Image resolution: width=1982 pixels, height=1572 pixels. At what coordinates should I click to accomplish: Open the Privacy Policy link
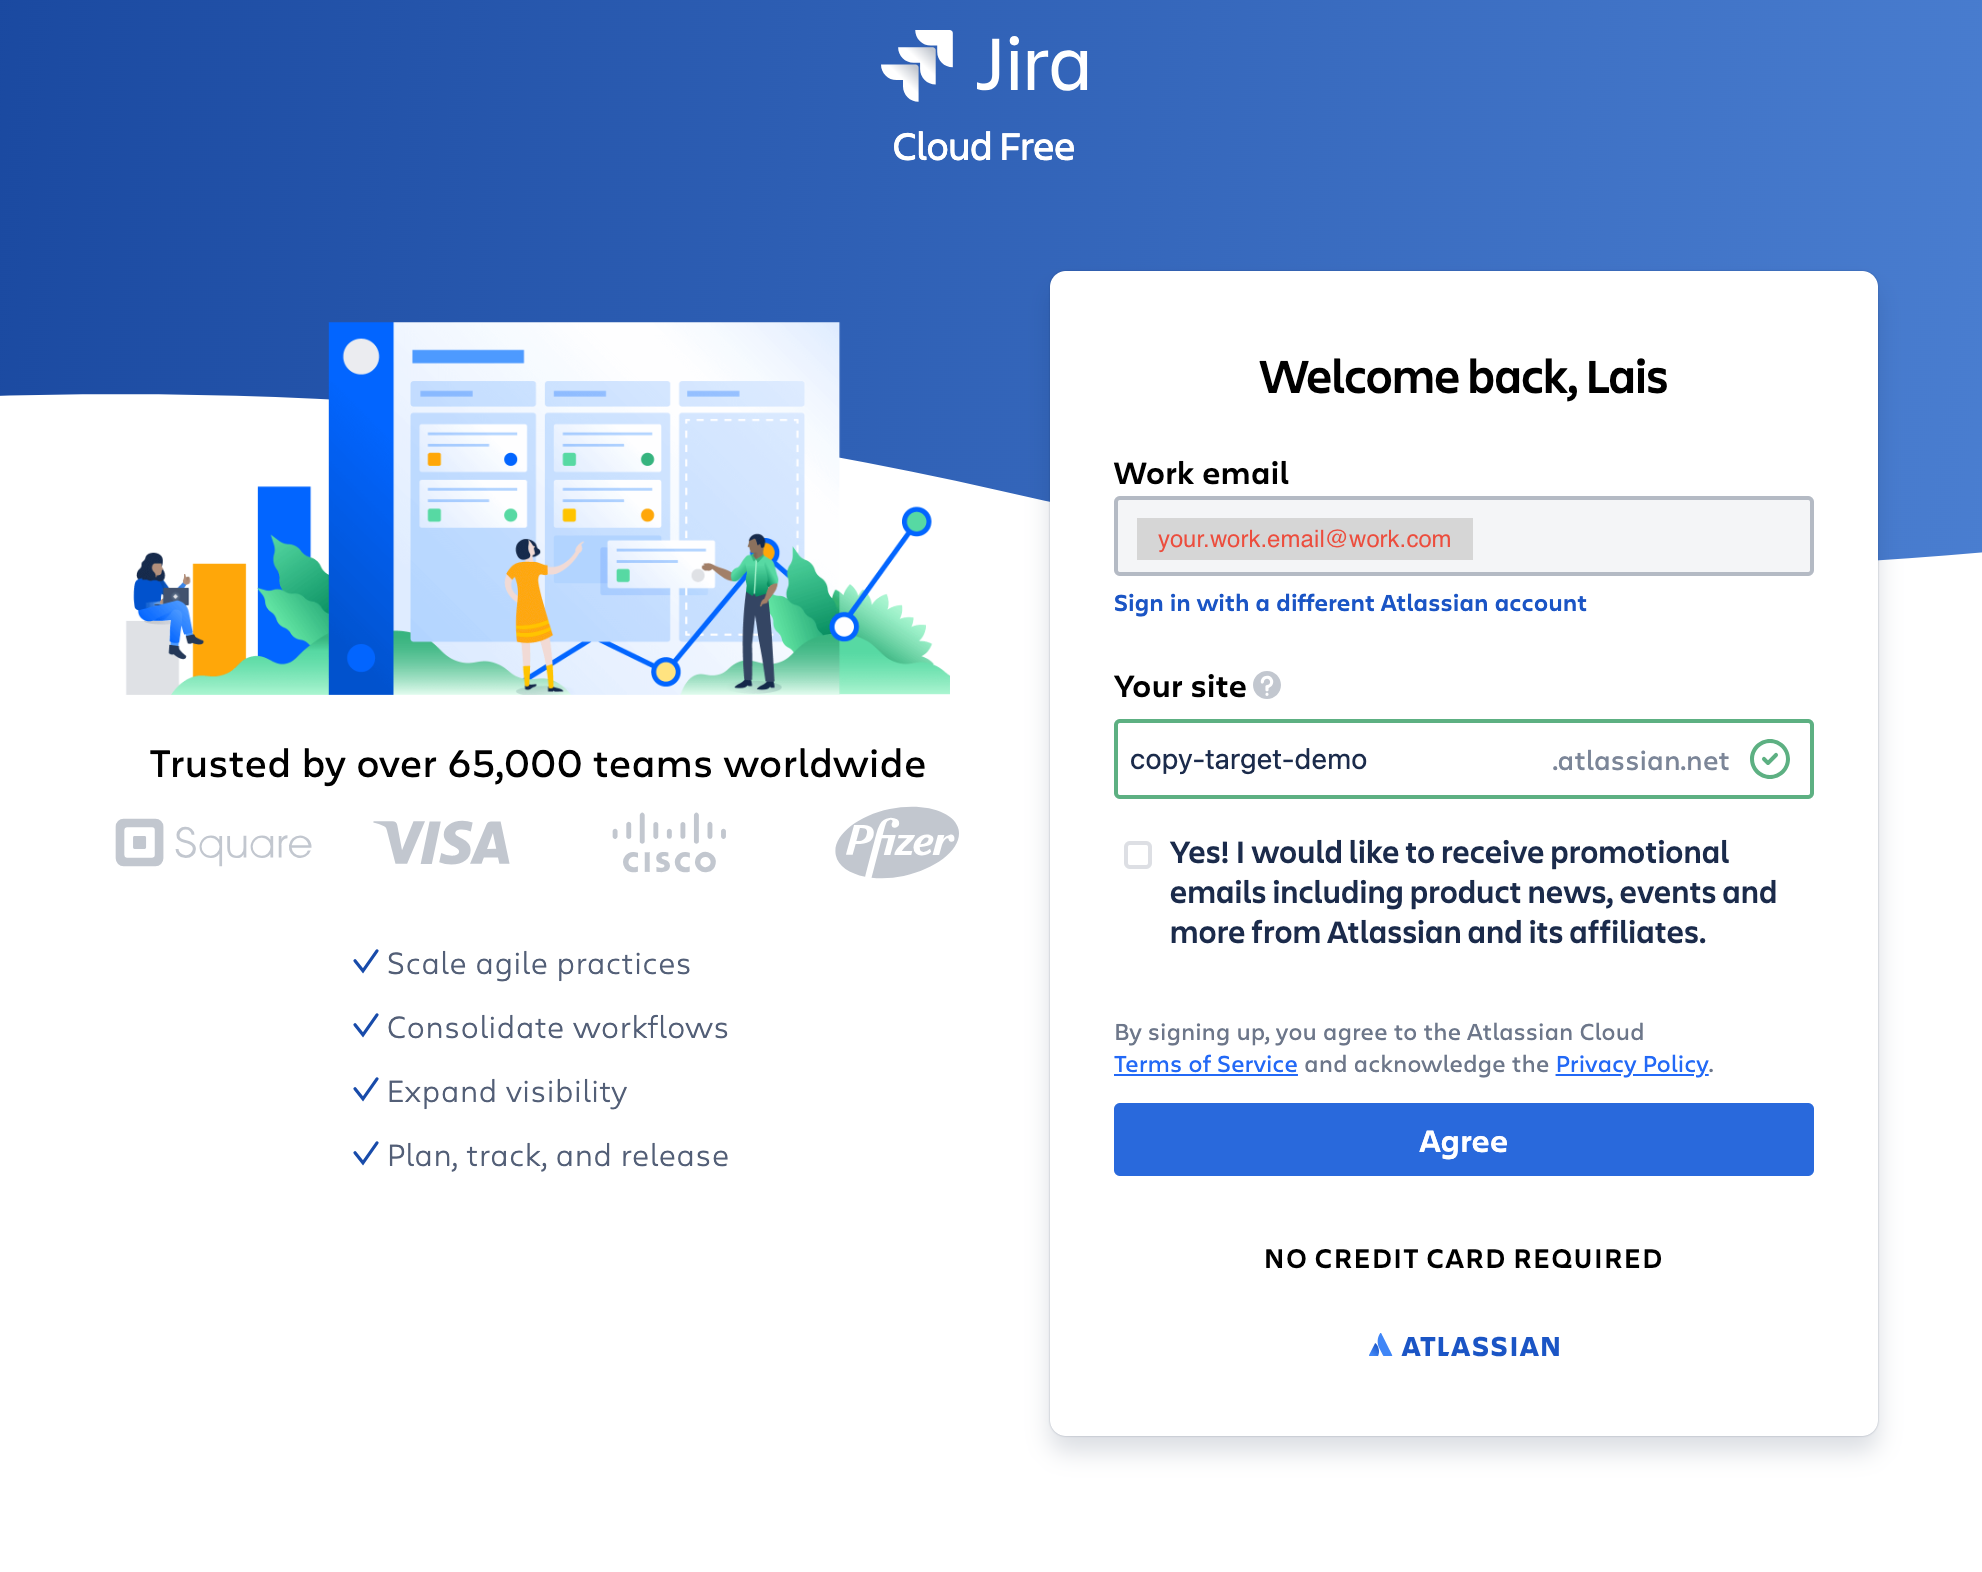[x=1630, y=1064]
